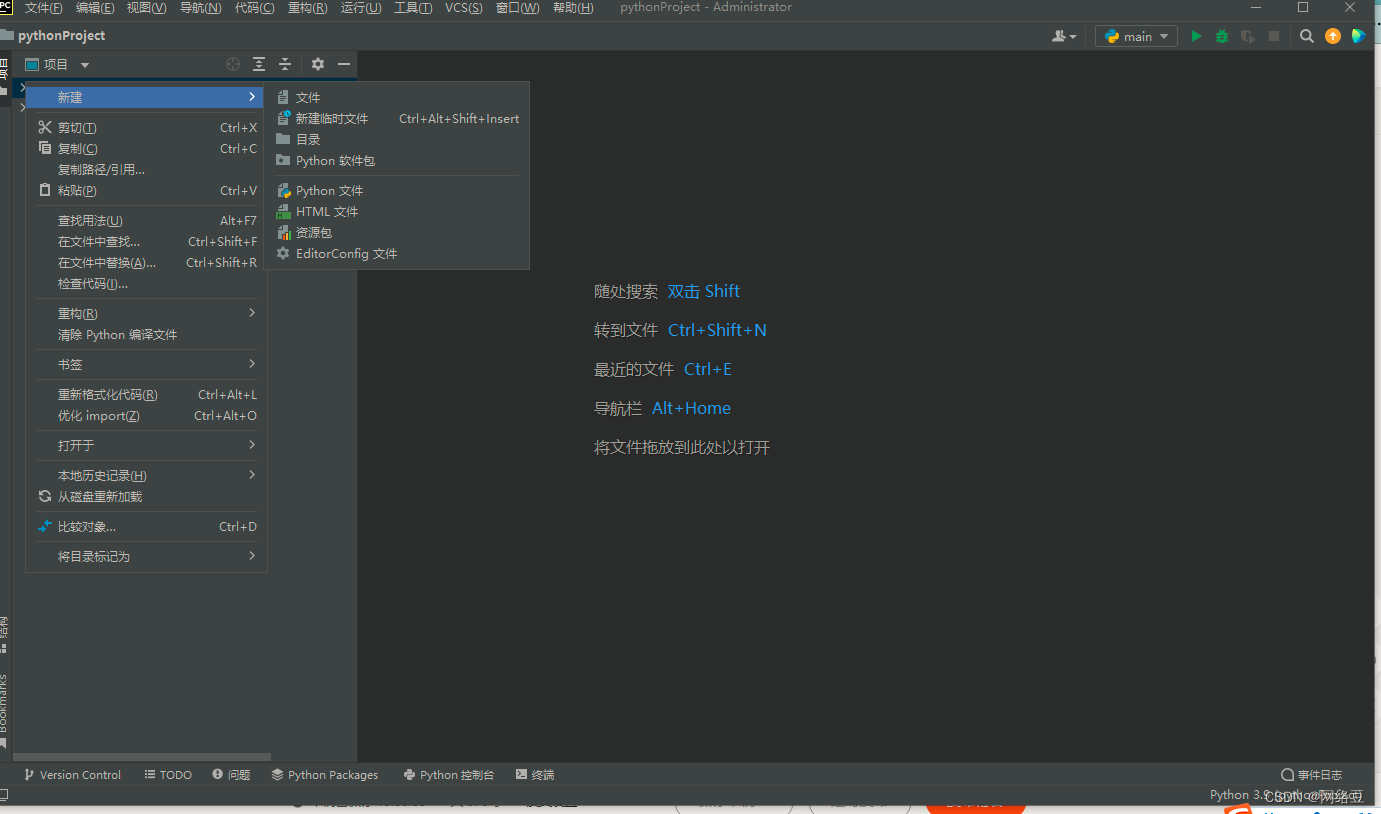Expand the 书签 submenu
This screenshot has width=1381, height=814.
(x=146, y=364)
